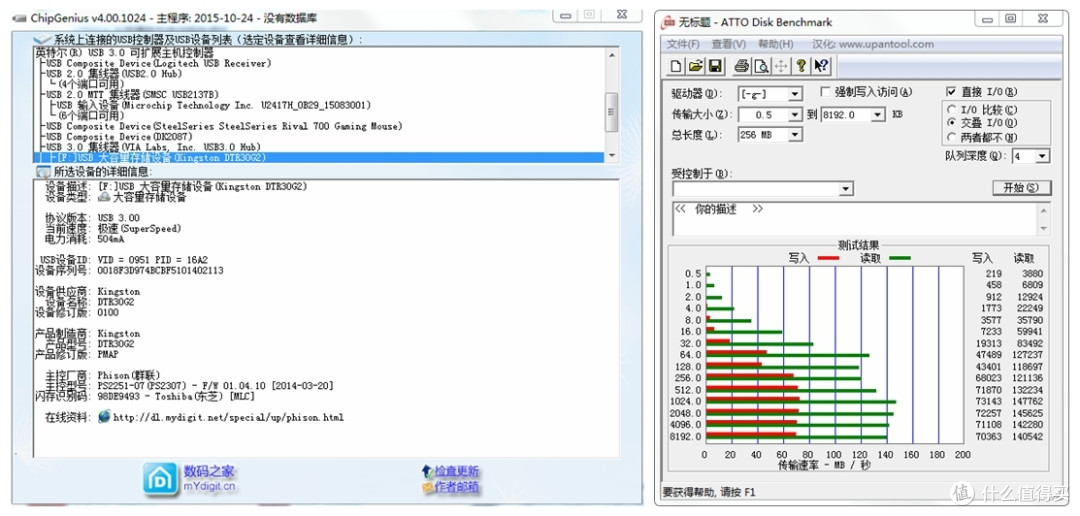Click the Open folder icon in ATTO toolbar
1080x516 pixels.
coord(696,66)
